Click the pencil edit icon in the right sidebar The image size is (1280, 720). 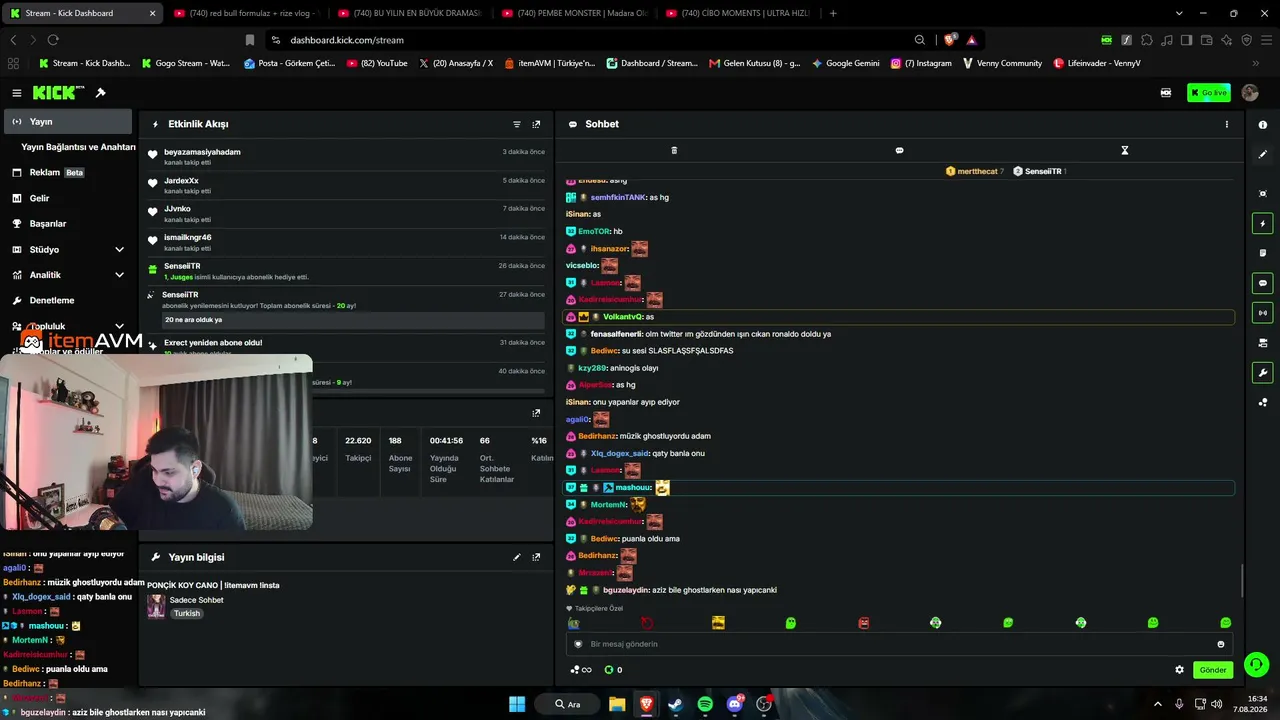click(x=1263, y=154)
